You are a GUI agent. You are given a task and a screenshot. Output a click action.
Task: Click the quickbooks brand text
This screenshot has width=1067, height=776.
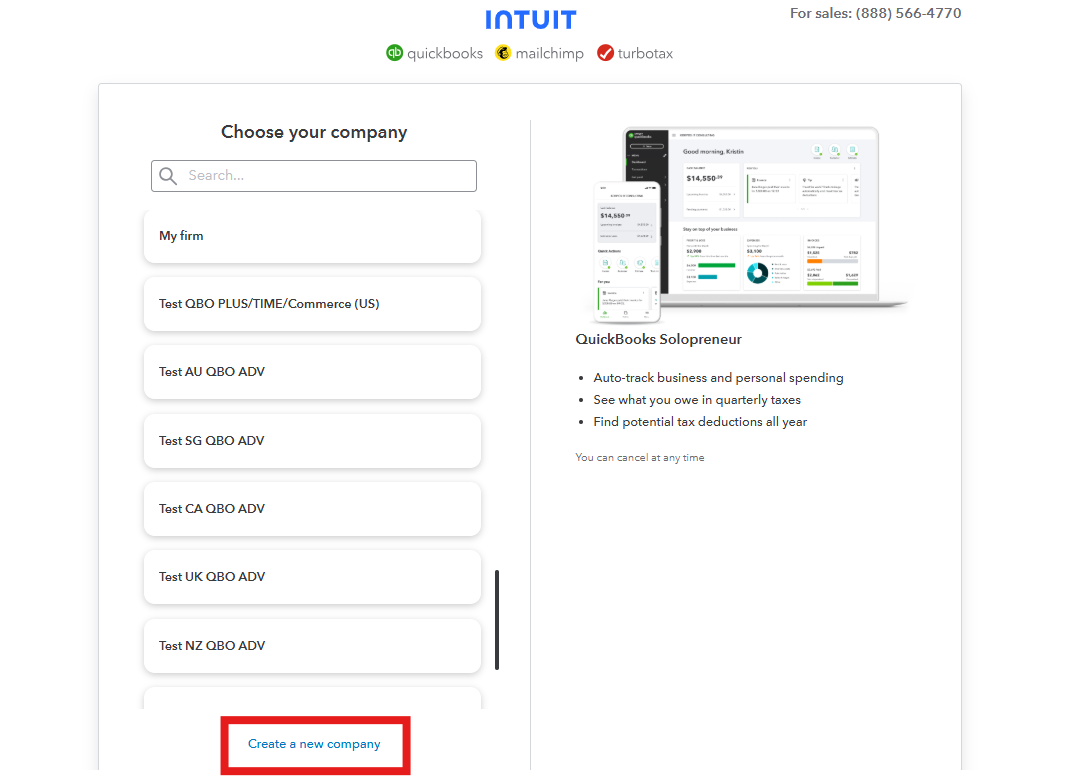point(444,53)
